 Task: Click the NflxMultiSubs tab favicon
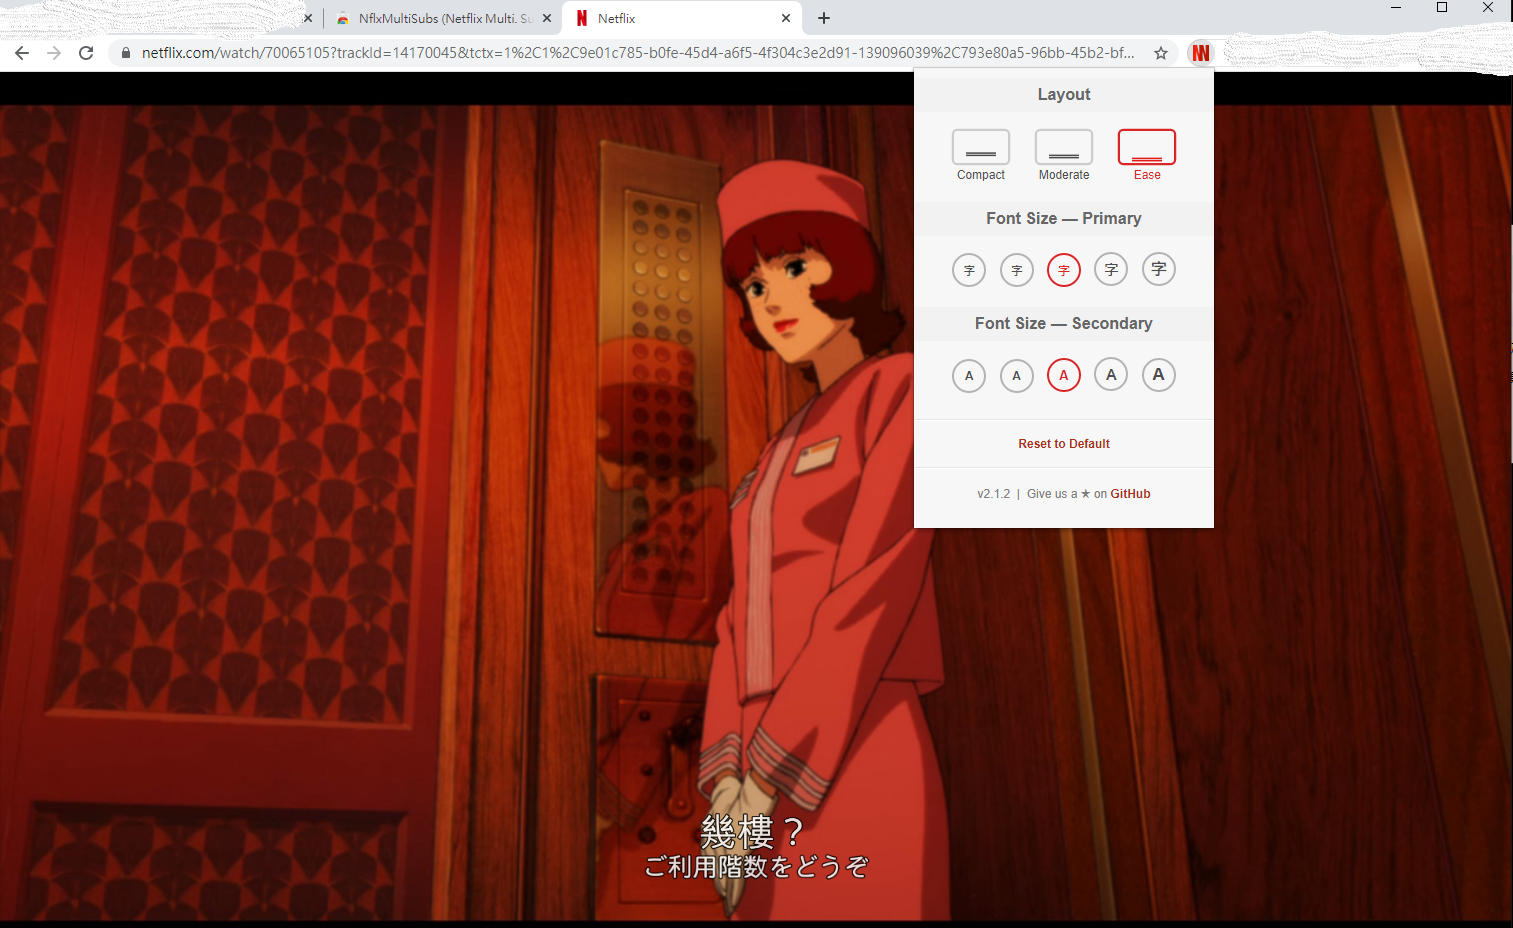[x=343, y=18]
